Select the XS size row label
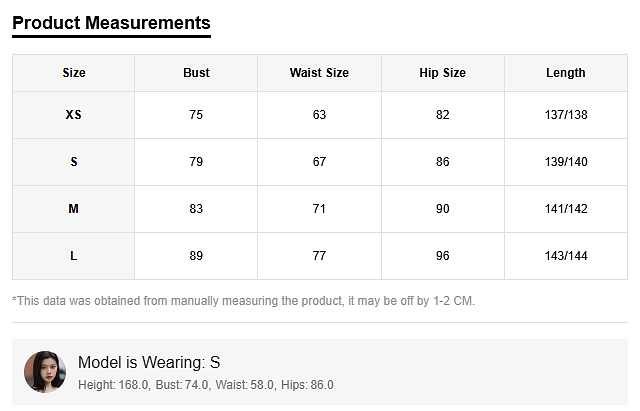640x411 pixels. point(74,115)
